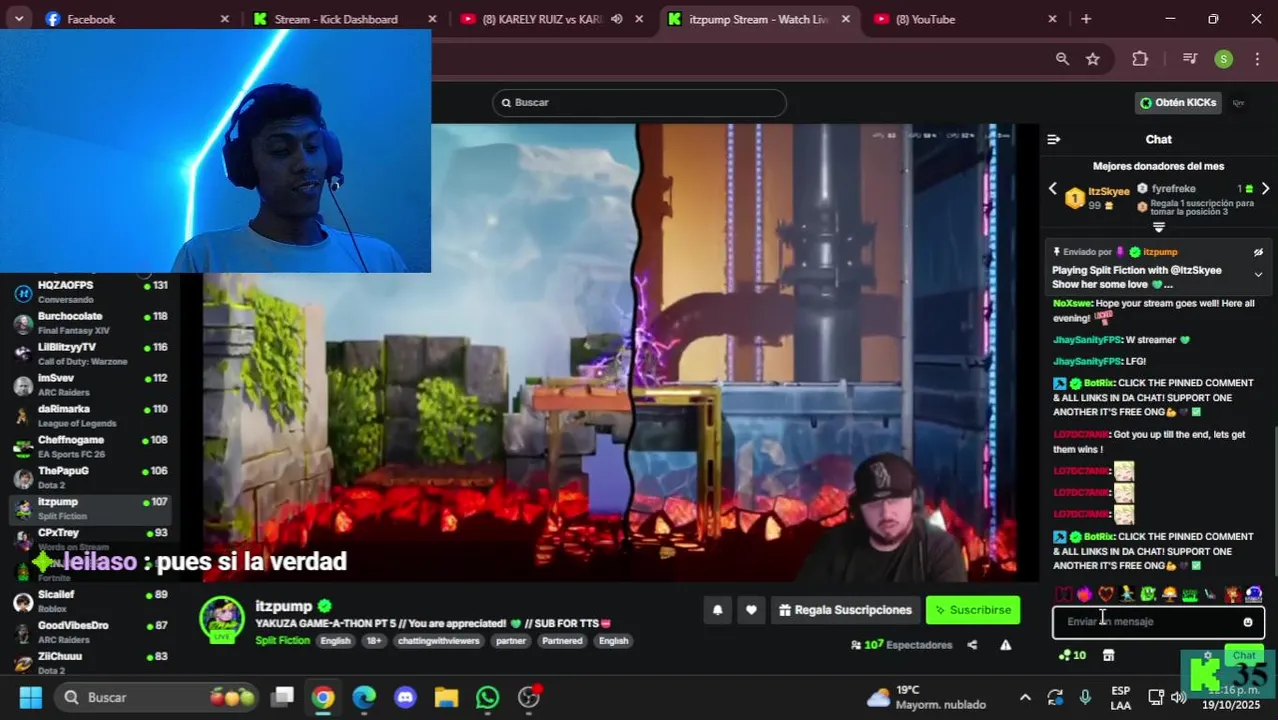The image size is (1278, 720).
Task: Open imSvev channel in the sidebar
Action: [x=90, y=385]
